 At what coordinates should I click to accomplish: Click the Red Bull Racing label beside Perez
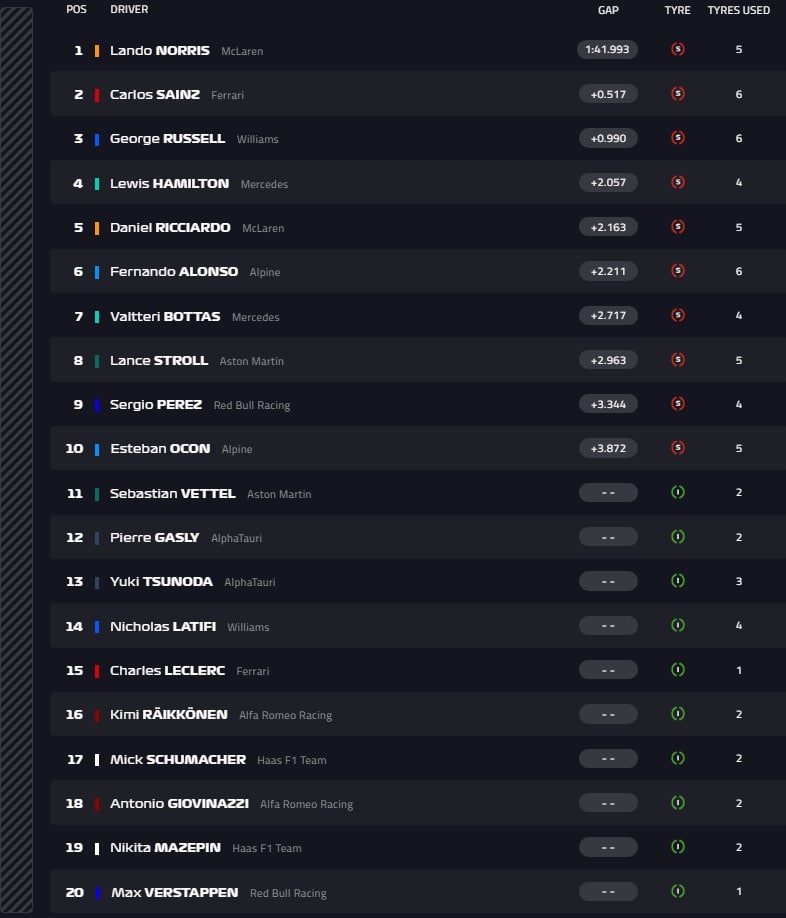252,405
